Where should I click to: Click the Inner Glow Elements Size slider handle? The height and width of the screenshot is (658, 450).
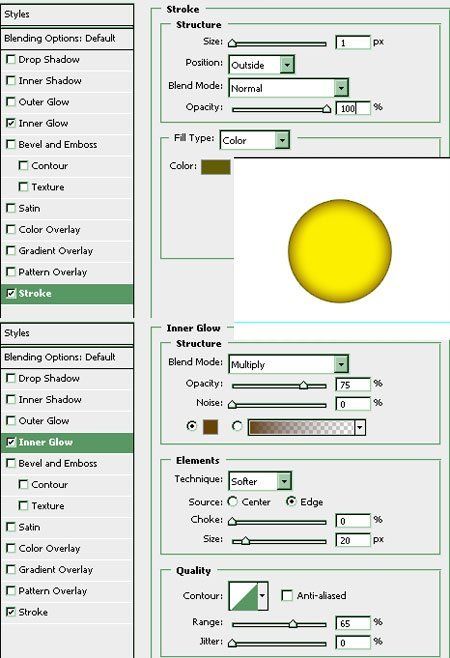click(x=246, y=541)
